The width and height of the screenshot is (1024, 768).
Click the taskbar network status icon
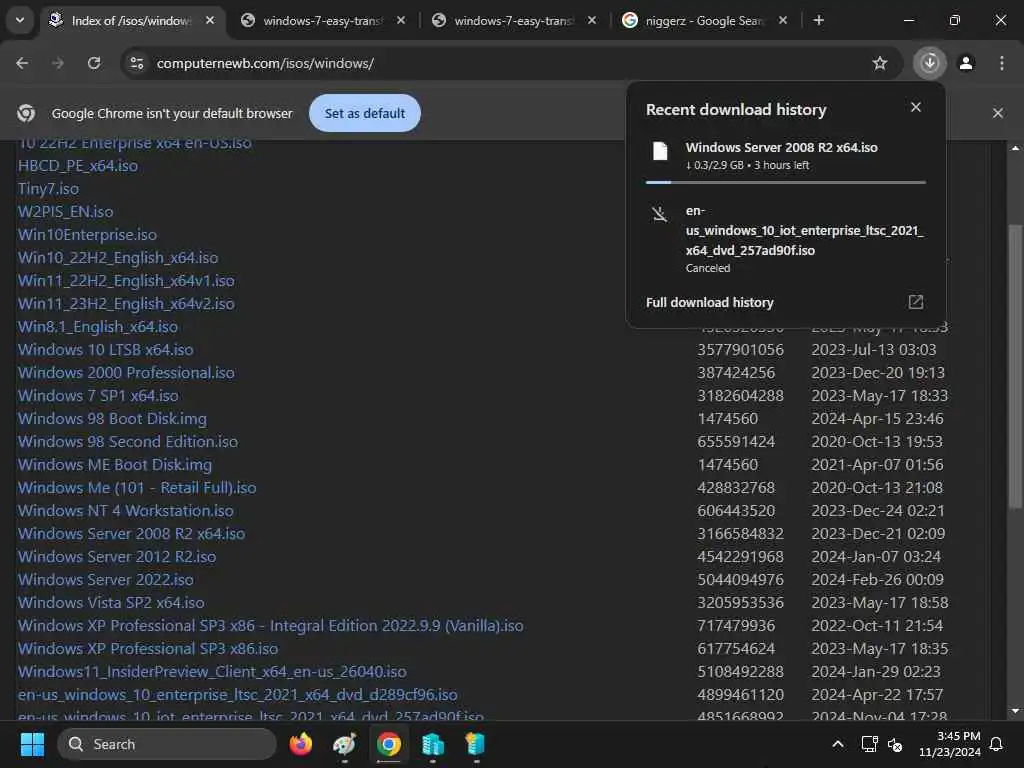pyautogui.click(x=869, y=744)
